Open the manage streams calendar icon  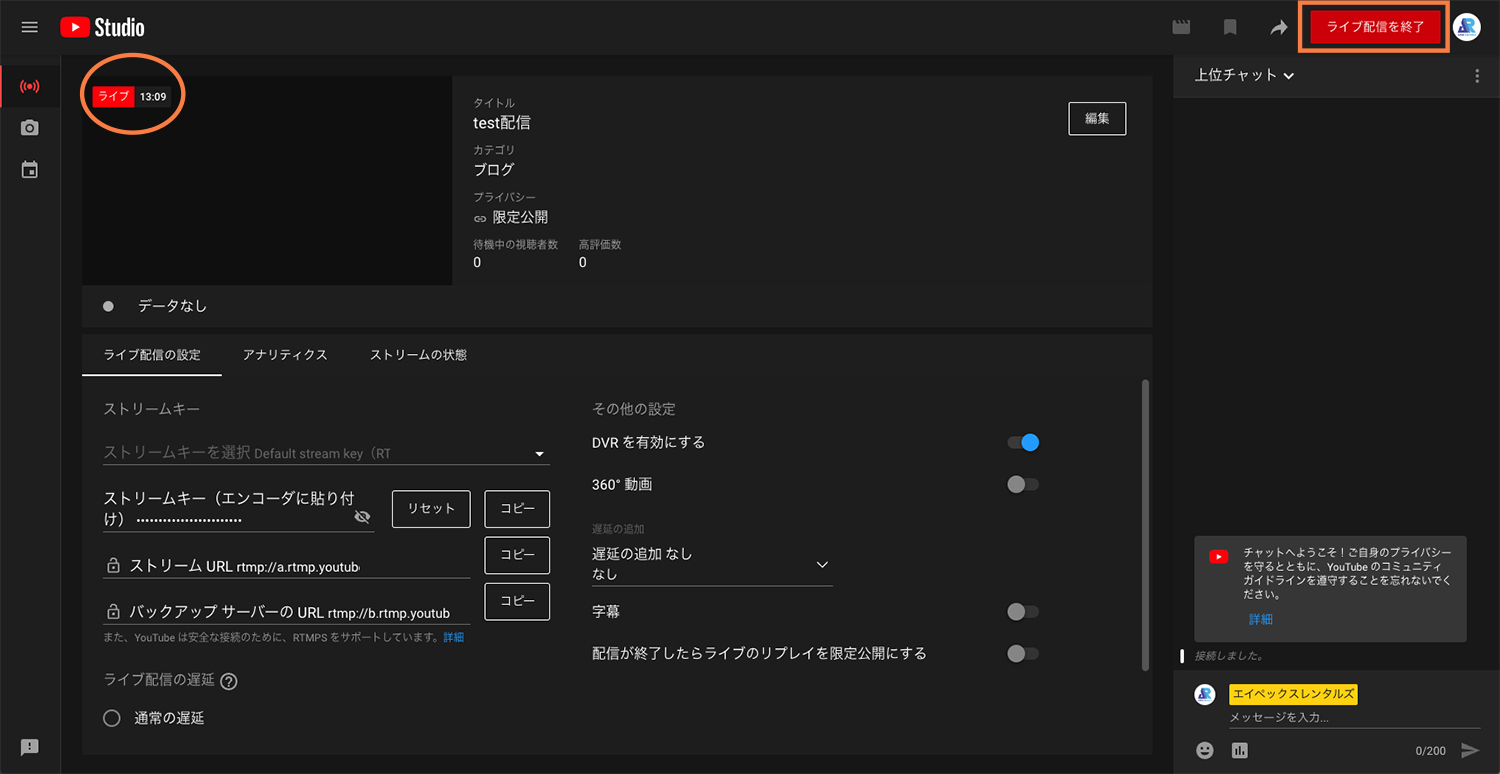29,169
